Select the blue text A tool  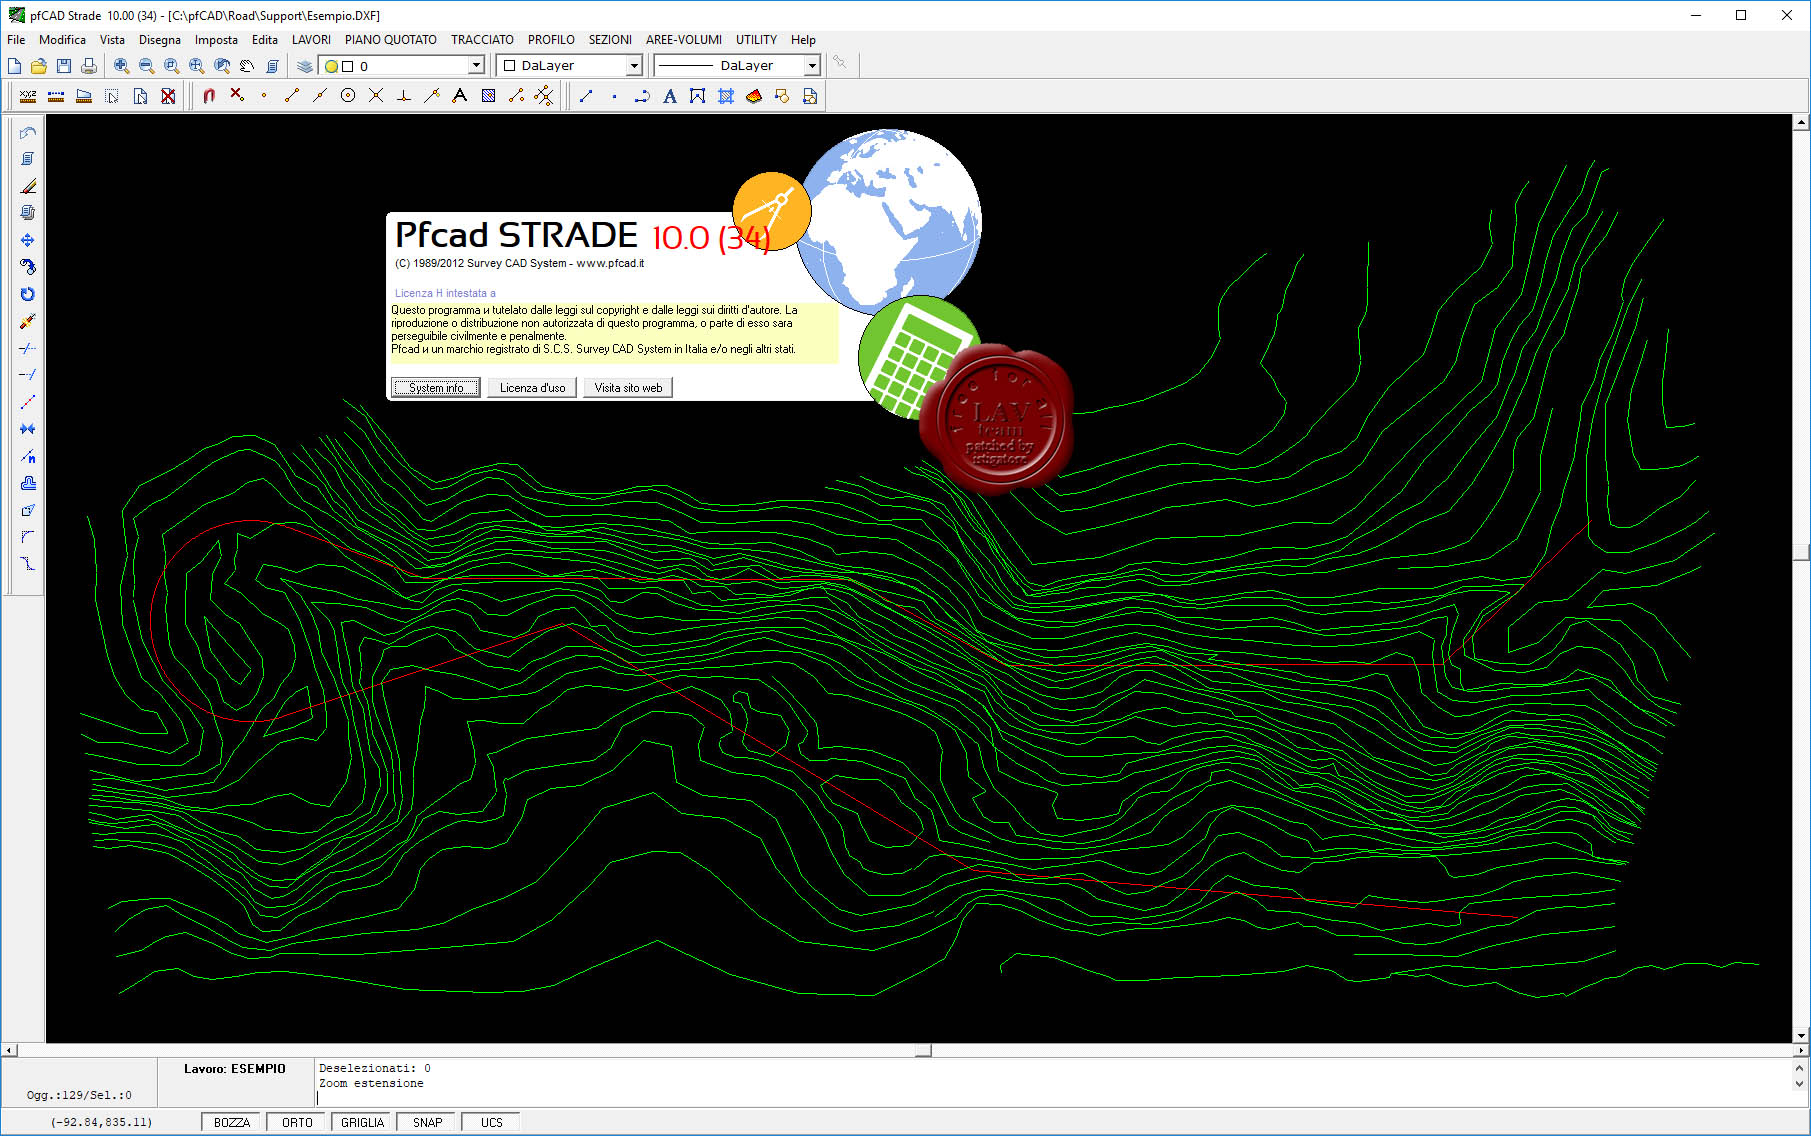(670, 96)
